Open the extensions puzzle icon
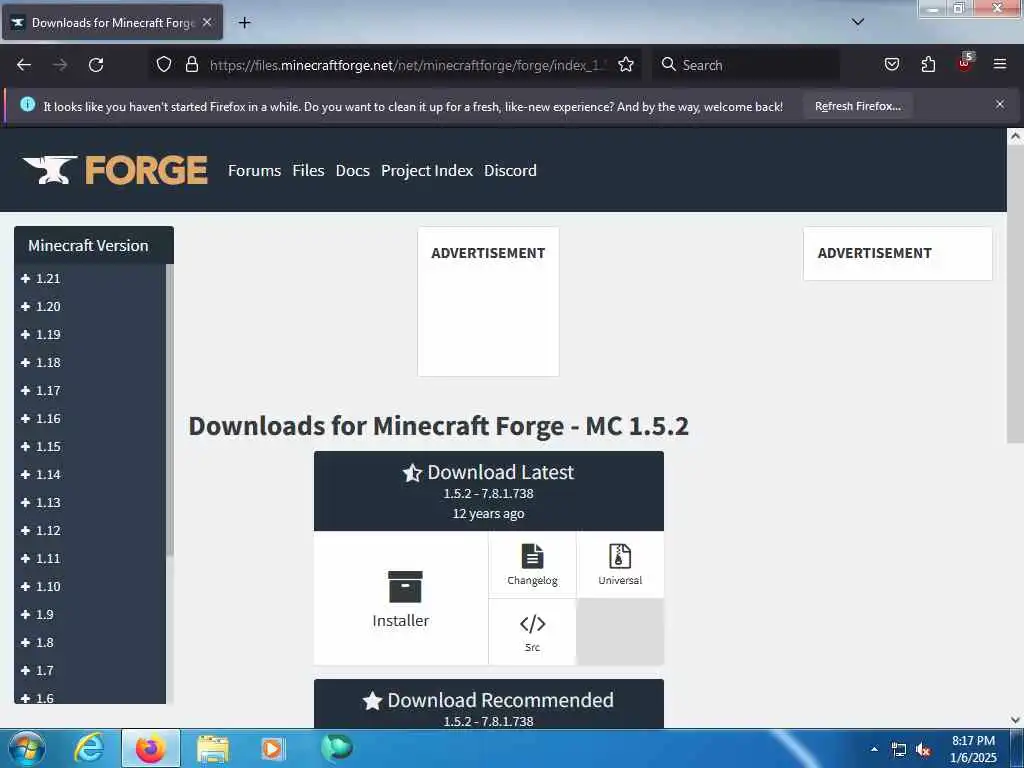This screenshot has width=1024, height=768. coord(928,65)
